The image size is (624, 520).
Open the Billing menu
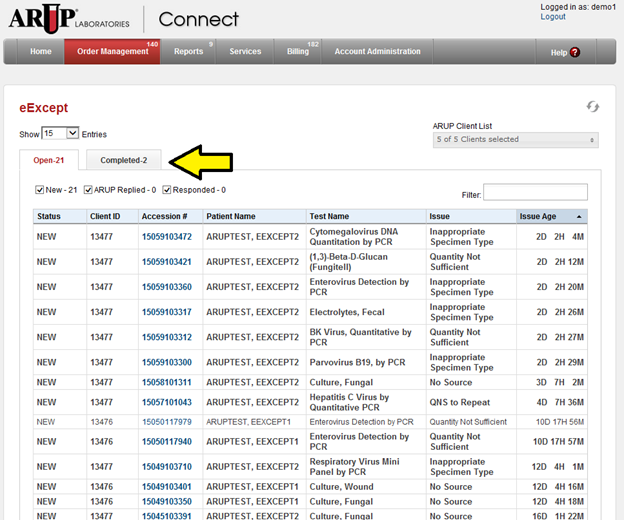[x=298, y=51]
